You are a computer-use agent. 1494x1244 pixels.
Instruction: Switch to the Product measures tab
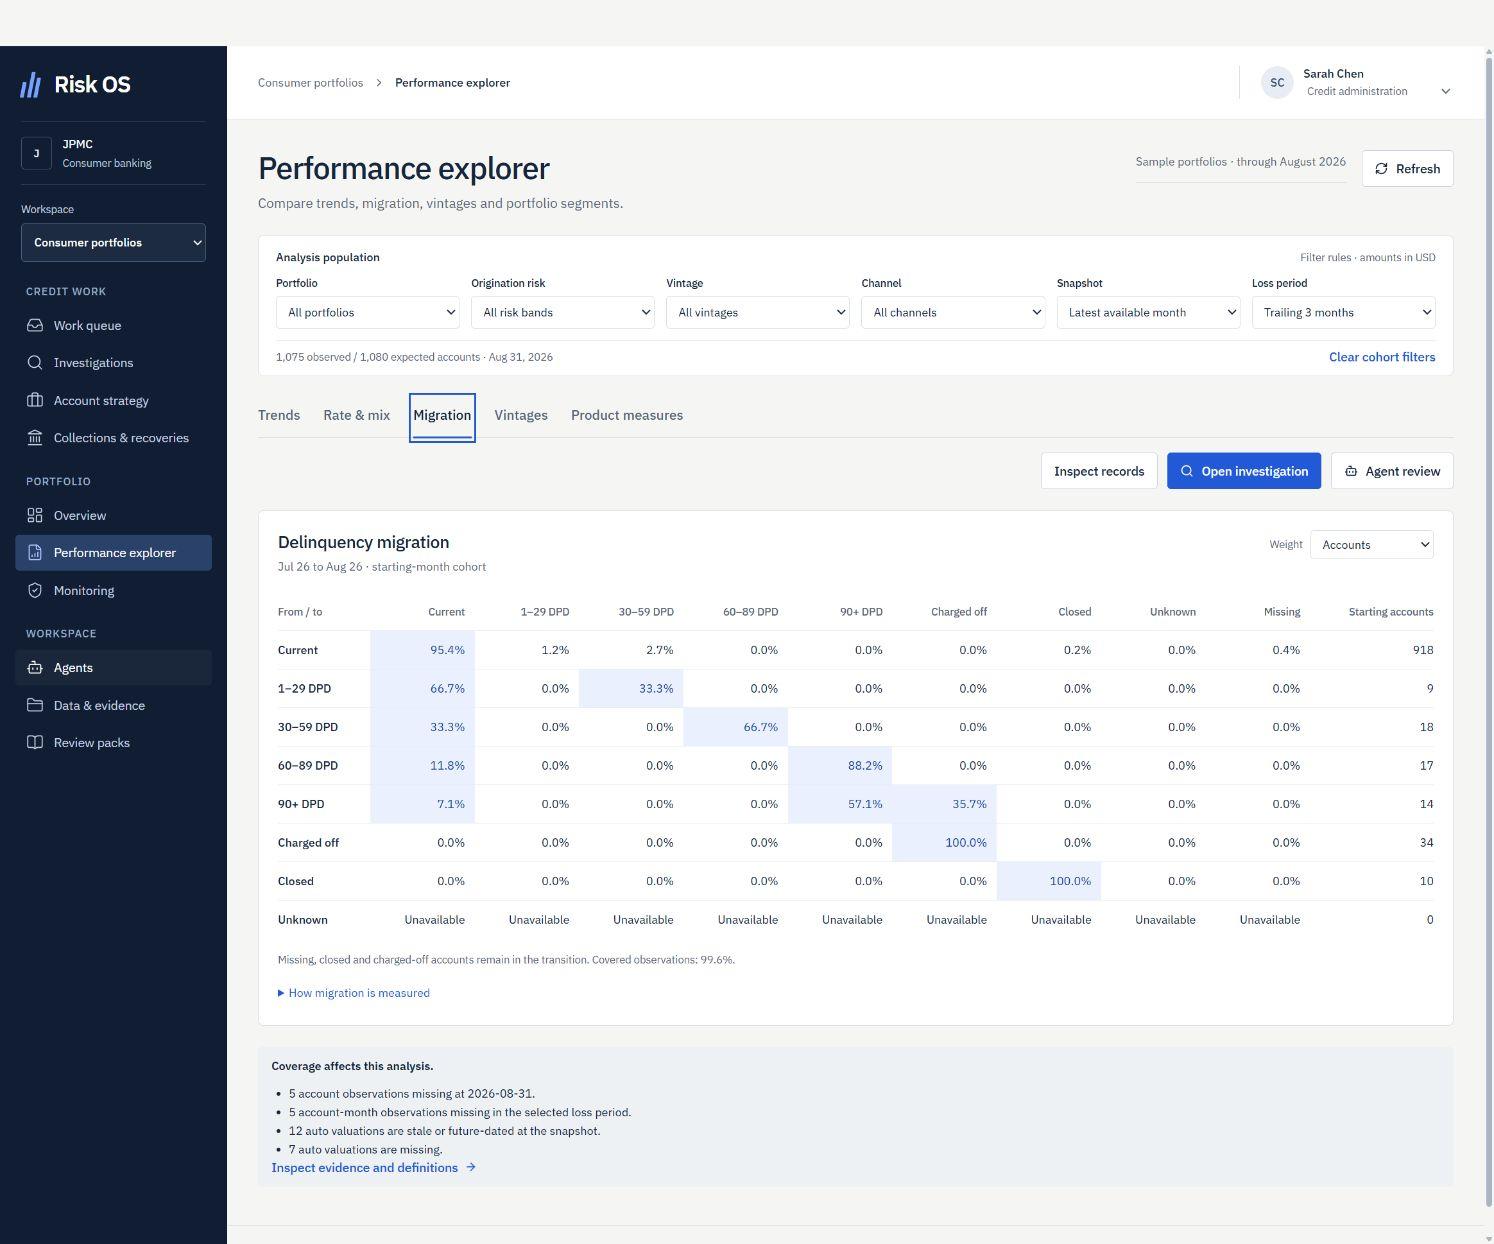(x=627, y=416)
